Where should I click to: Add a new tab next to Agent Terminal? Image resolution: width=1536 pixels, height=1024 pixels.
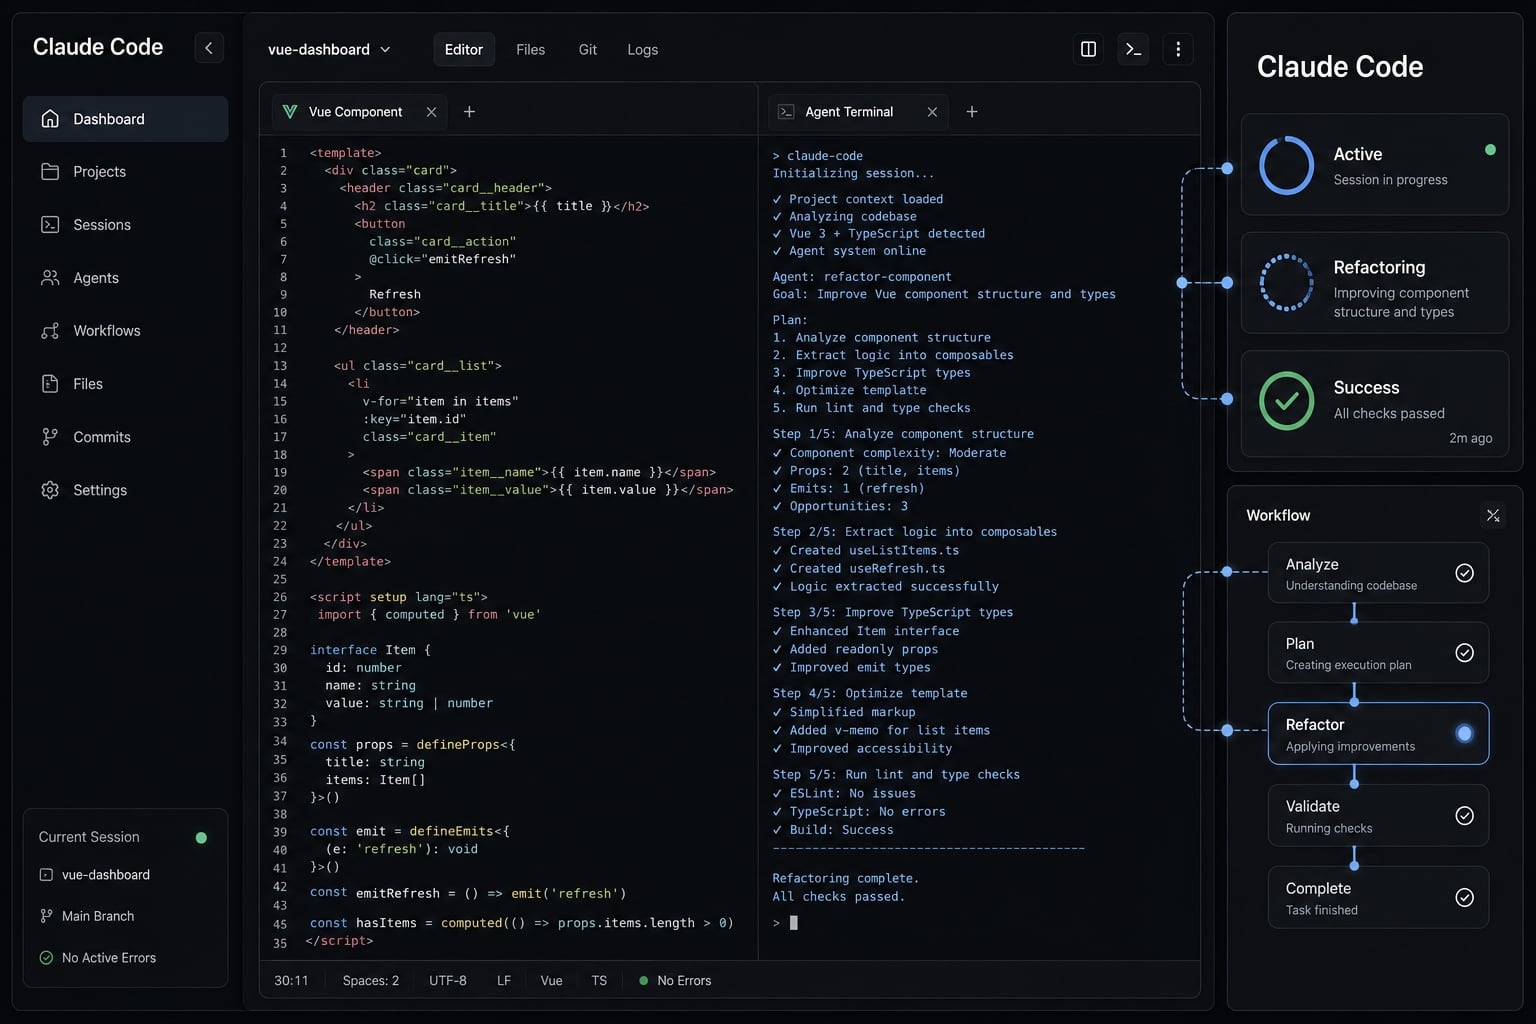click(971, 112)
